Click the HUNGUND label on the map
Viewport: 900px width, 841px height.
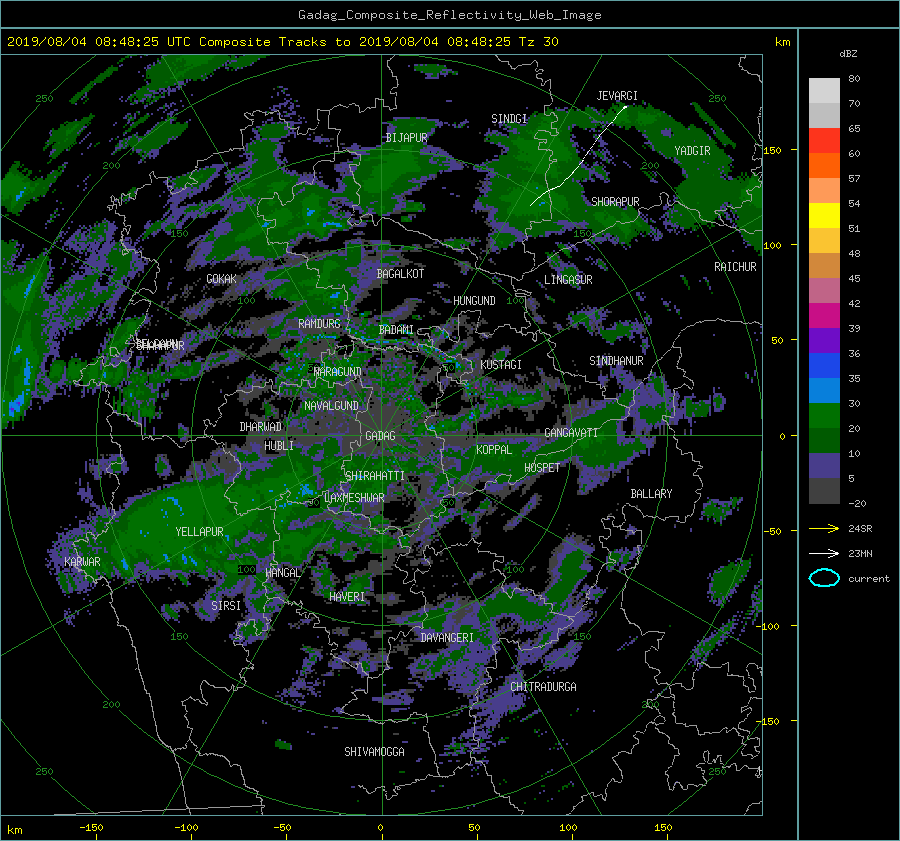[x=474, y=301]
